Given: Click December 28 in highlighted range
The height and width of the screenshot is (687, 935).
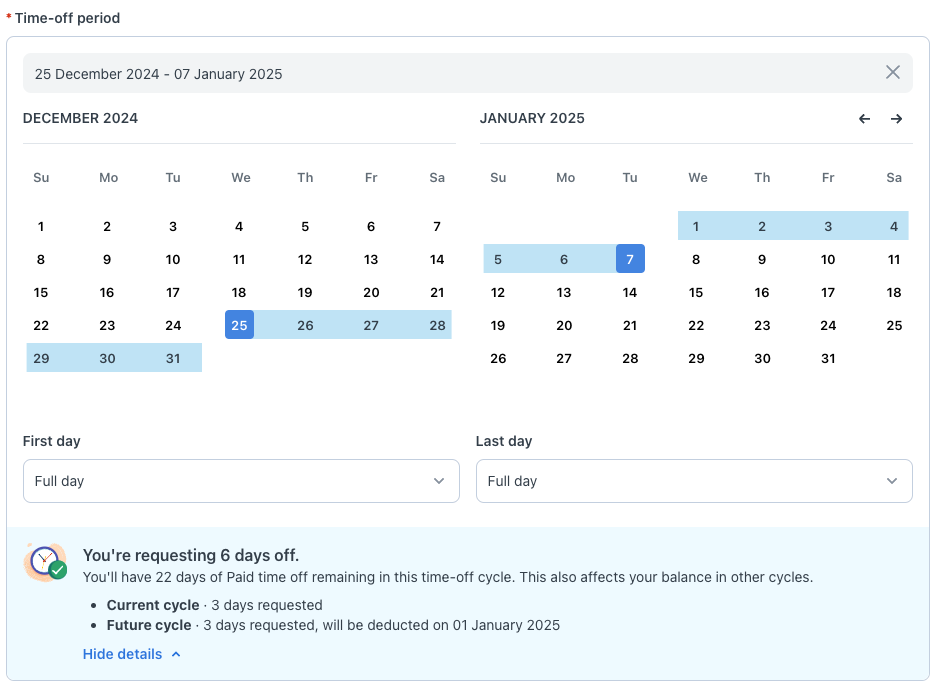Looking at the screenshot, I should [437, 325].
